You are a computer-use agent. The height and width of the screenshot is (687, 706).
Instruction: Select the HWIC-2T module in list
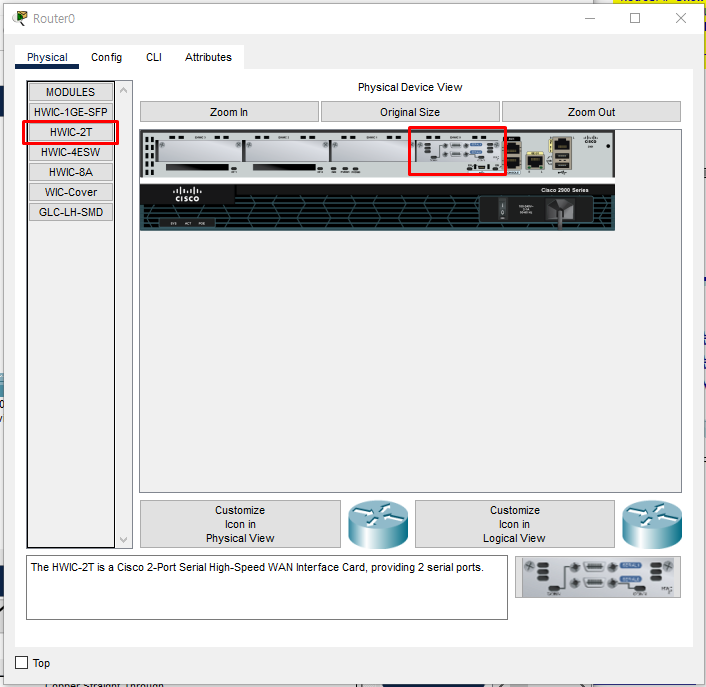tap(71, 132)
